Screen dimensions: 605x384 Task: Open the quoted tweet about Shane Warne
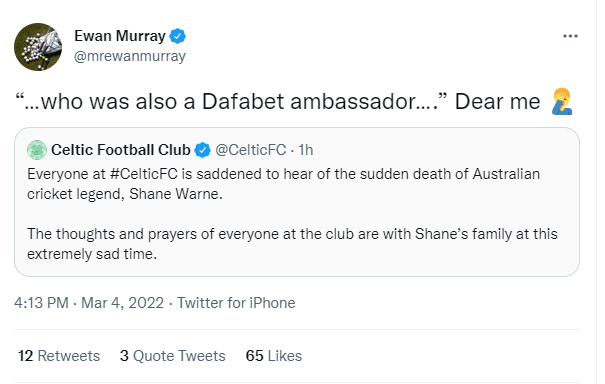(297, 202)
